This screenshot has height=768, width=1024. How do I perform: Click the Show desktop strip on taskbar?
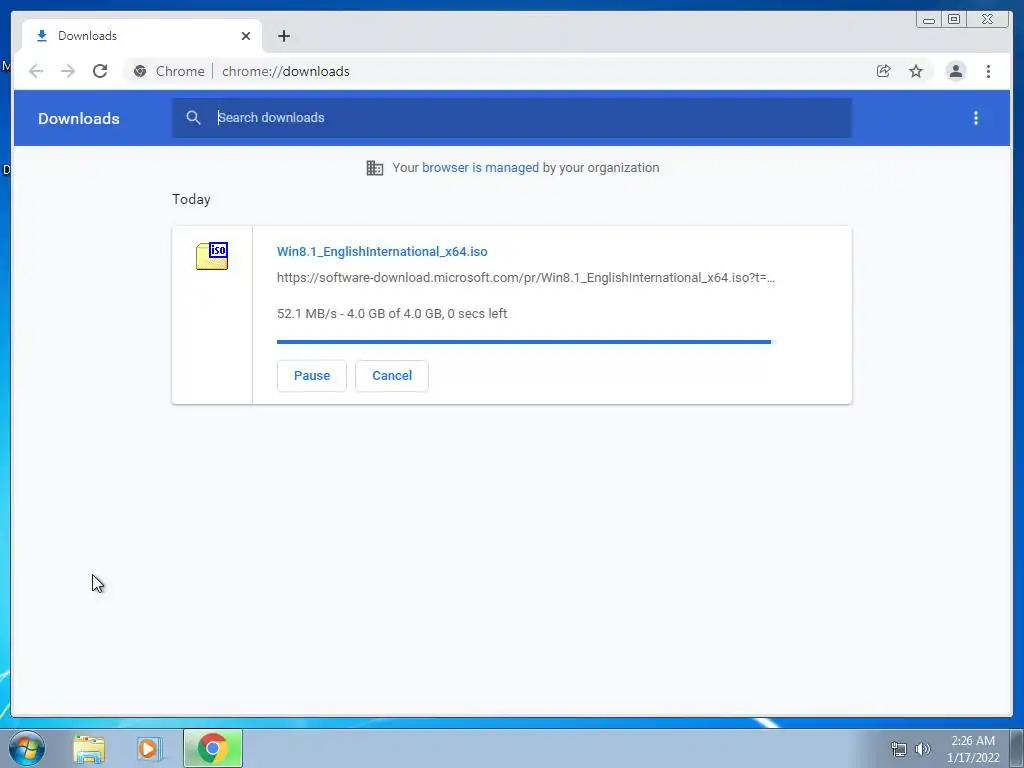pyautogui.click(x=1017, y=748)
